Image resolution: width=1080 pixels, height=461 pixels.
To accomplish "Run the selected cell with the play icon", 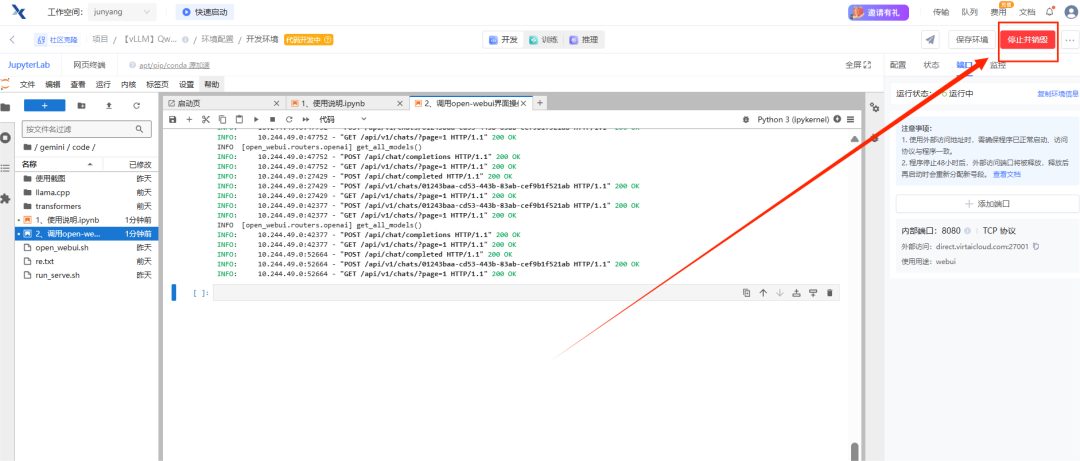I will coord(256,119).
